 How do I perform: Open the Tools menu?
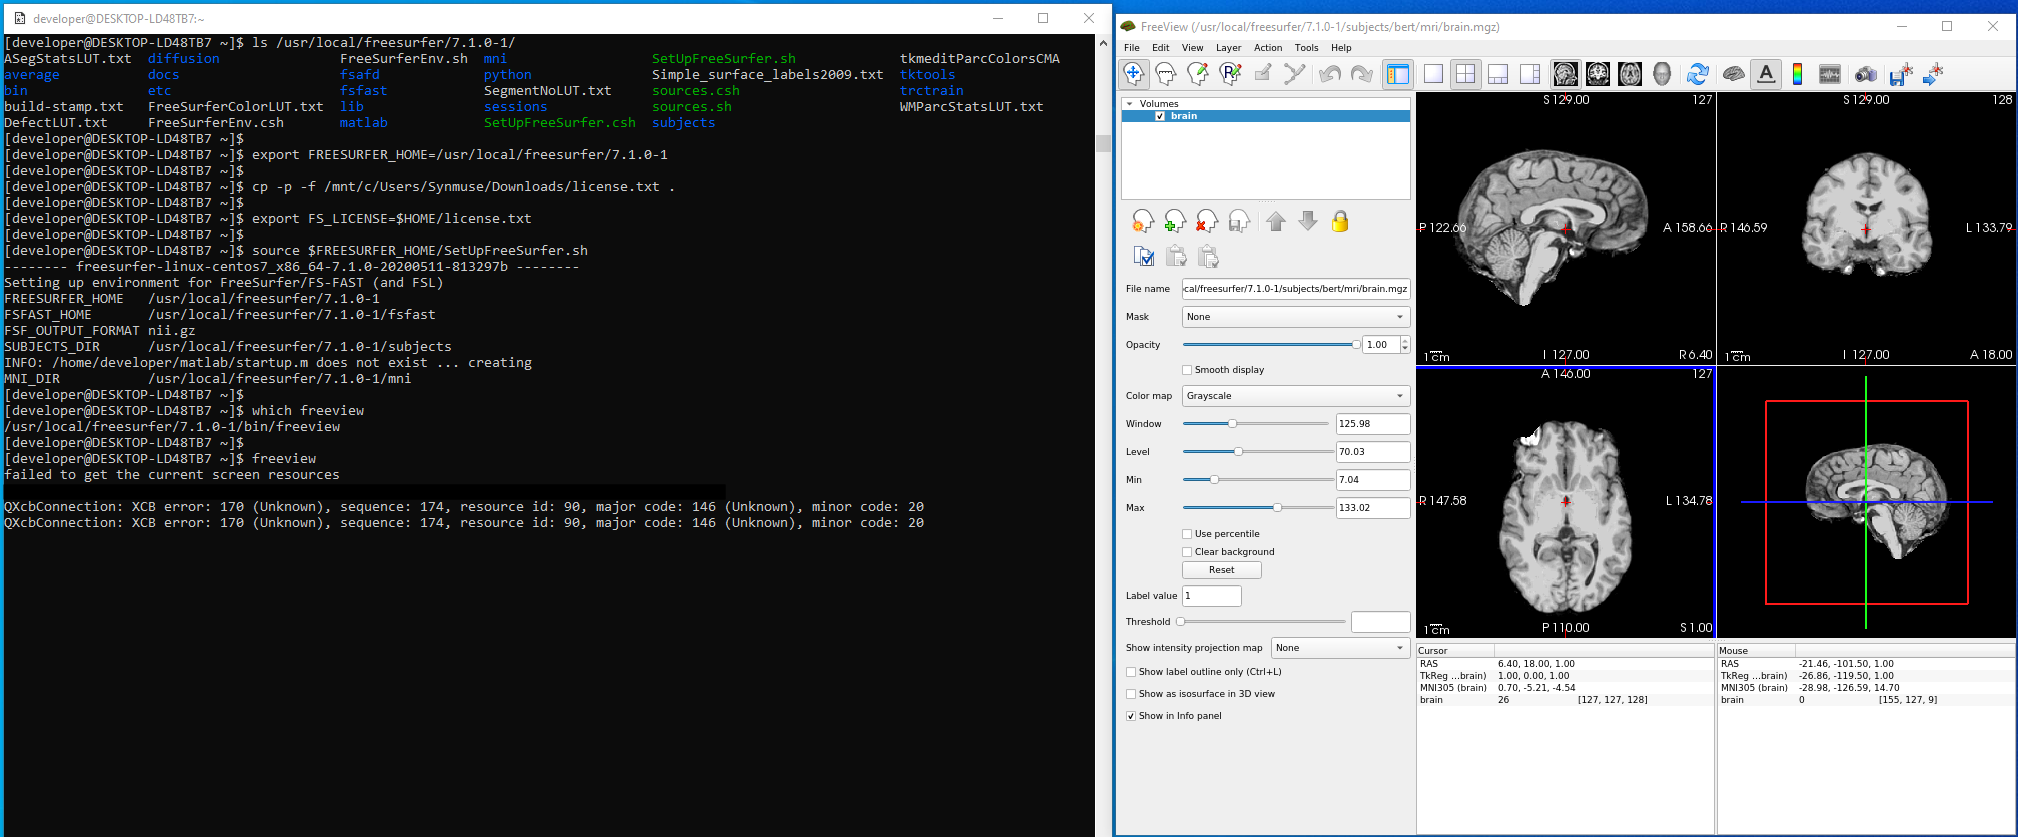pyautogui.click(x=1306, y=48)
